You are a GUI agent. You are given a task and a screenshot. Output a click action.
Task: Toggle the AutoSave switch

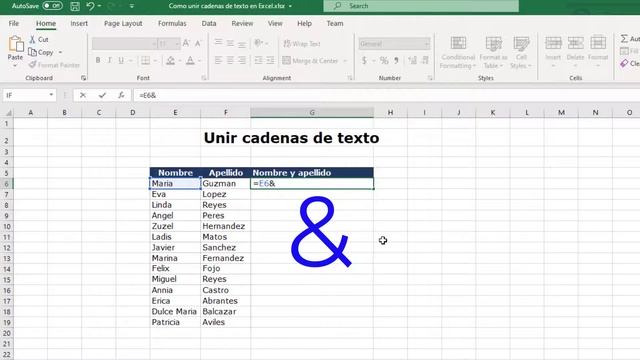(x=52, y=6)
